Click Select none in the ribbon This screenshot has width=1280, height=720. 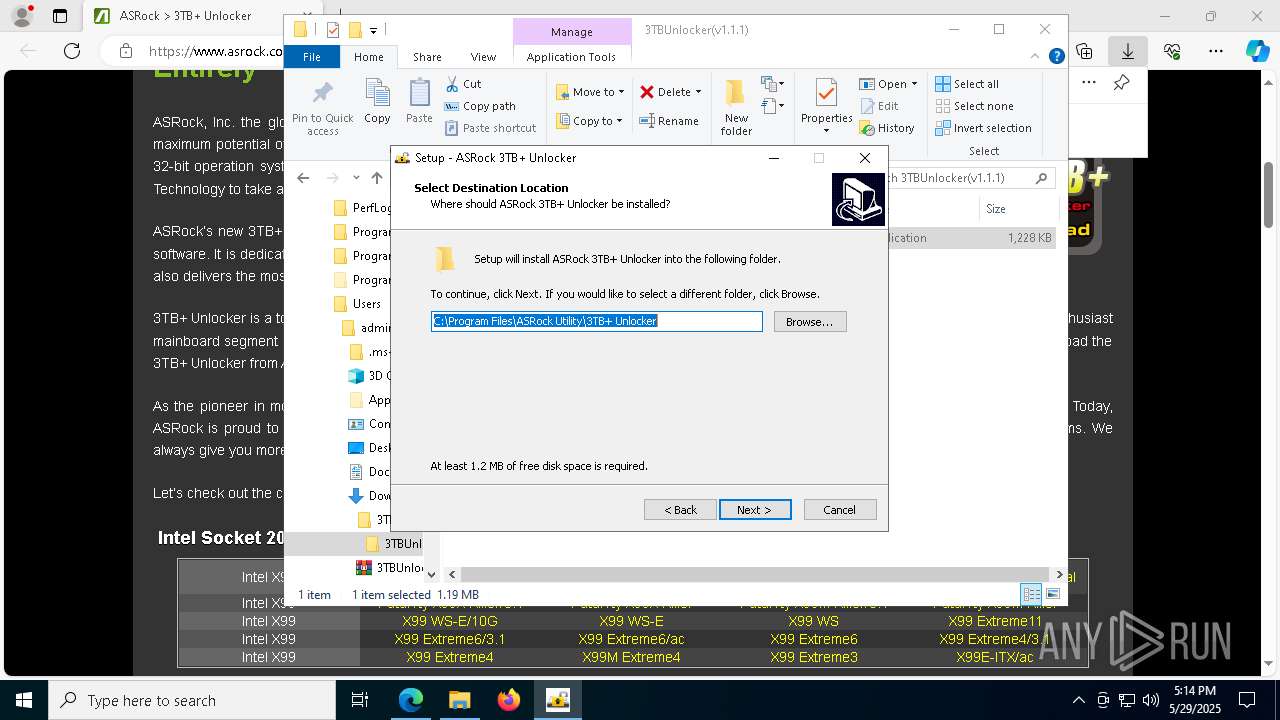coord(975,106)
